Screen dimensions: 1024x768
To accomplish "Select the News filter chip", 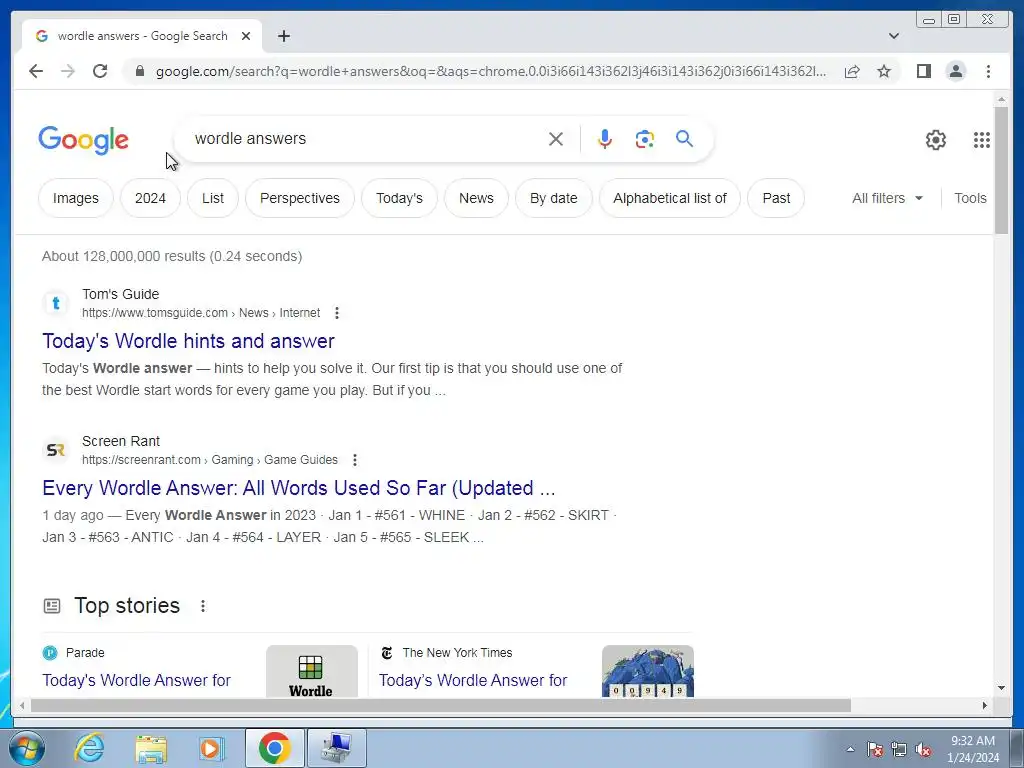I will click(x=476, y=198).
